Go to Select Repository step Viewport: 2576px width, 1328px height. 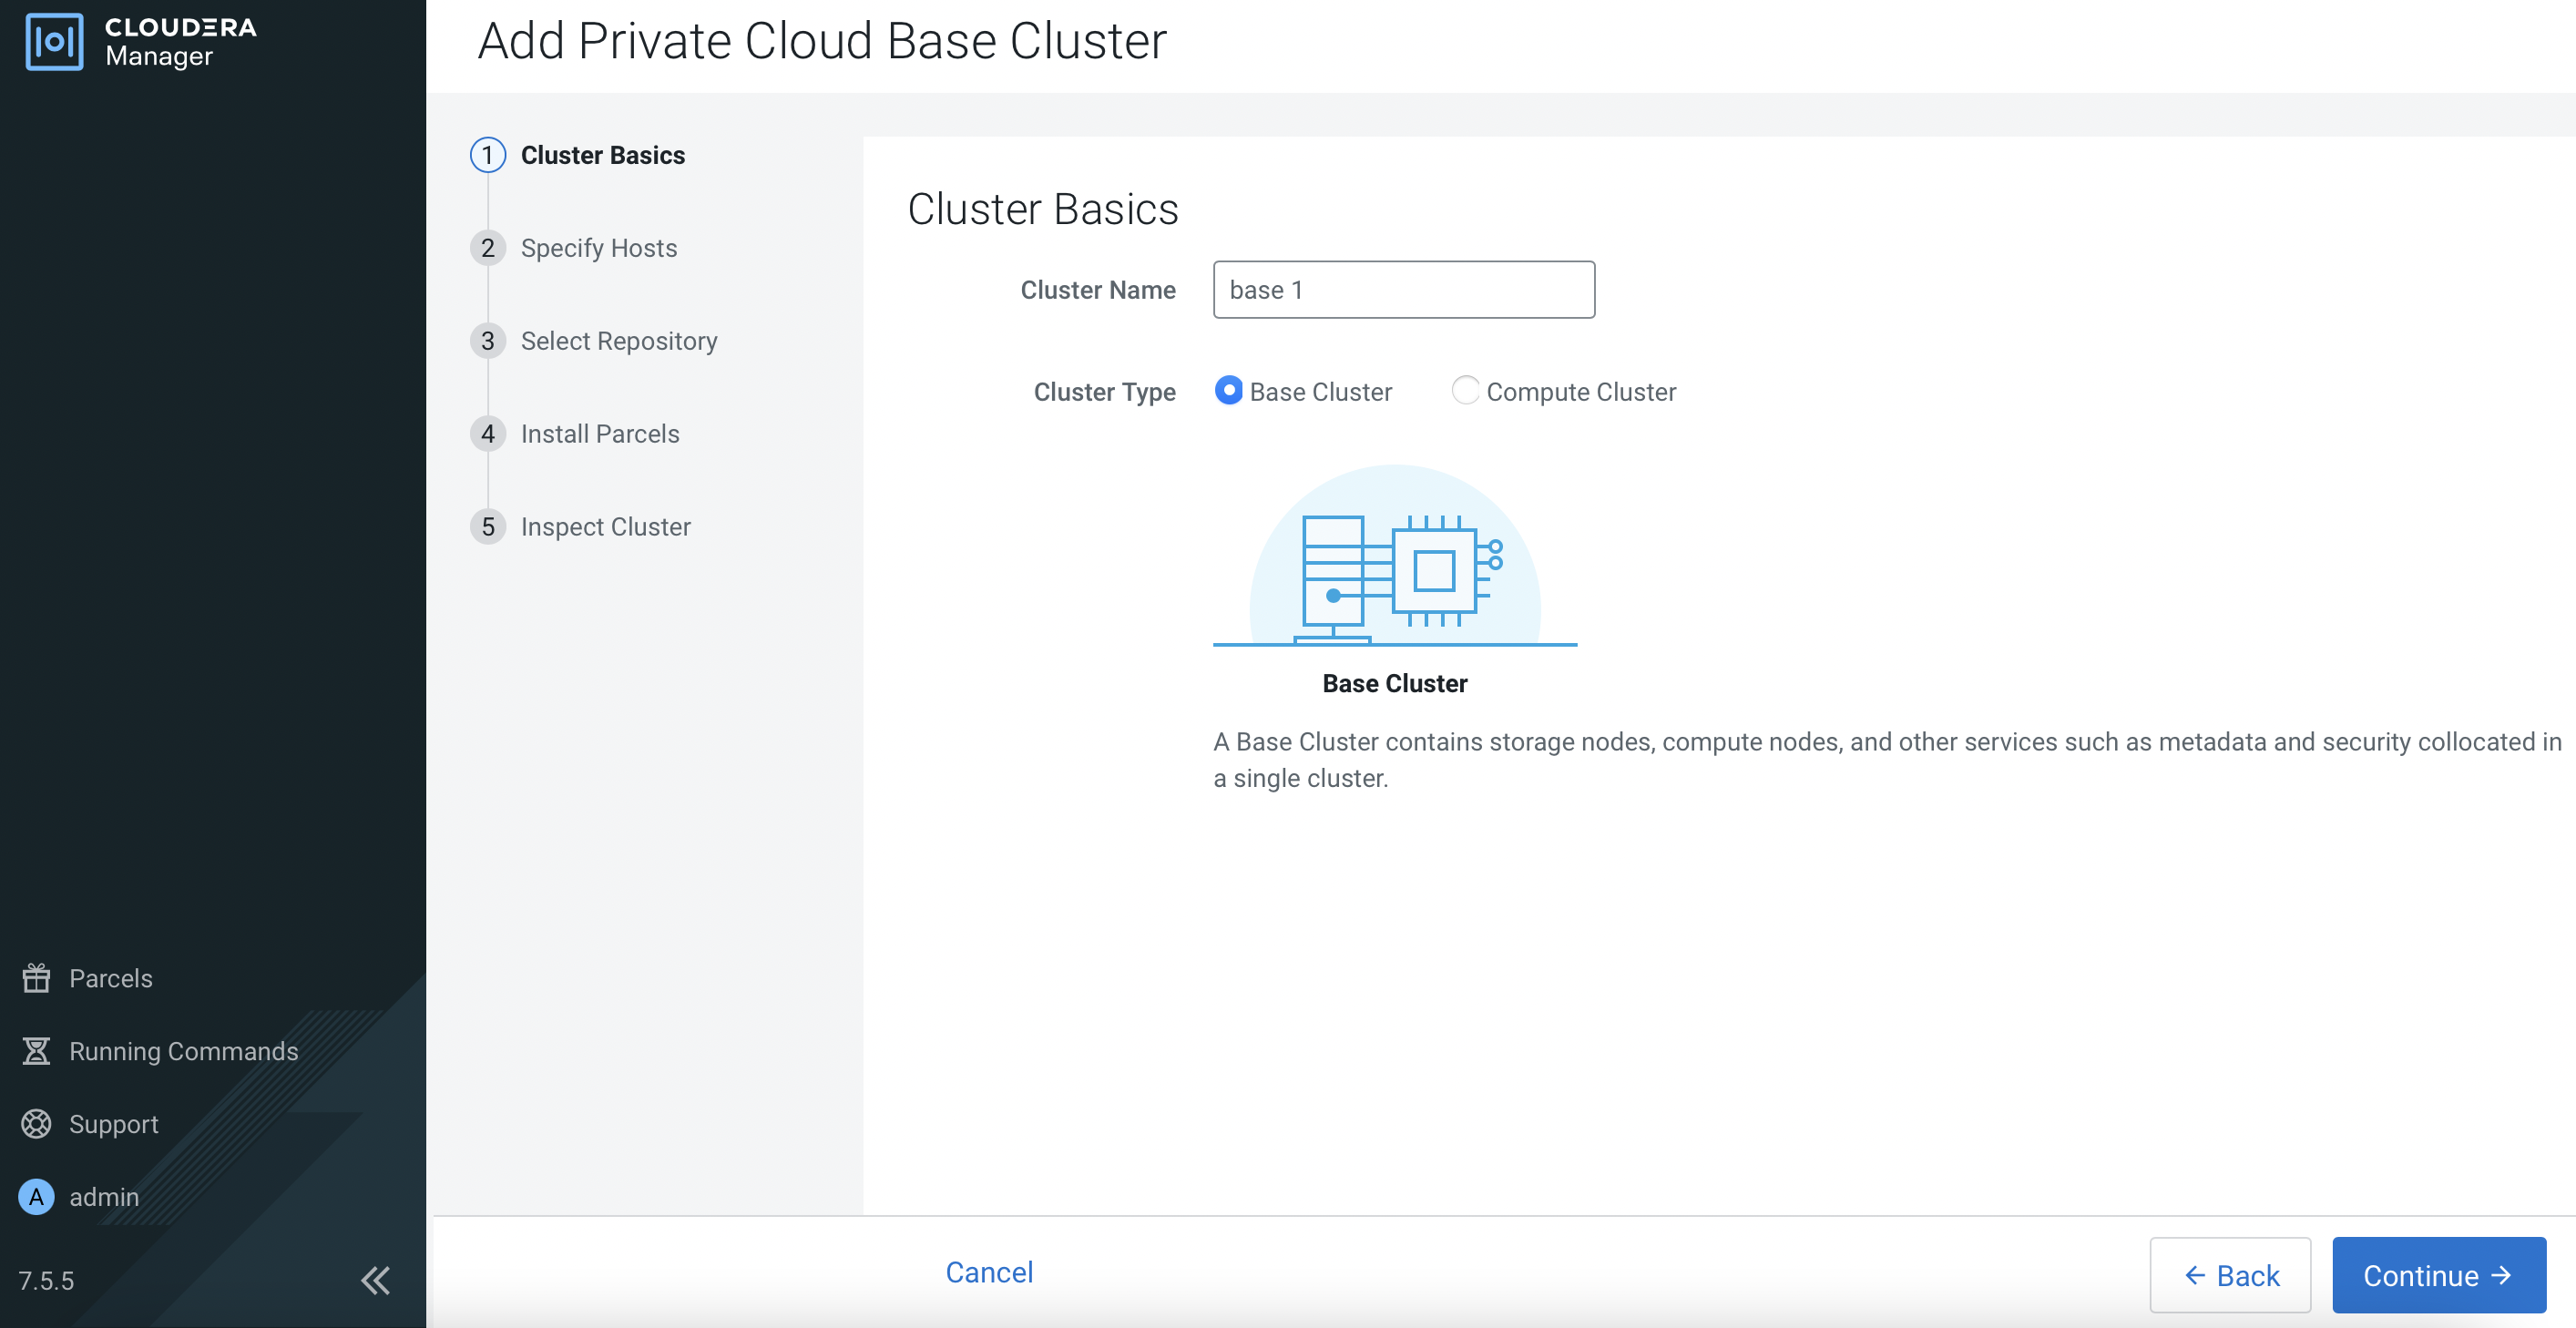(x=618, y=341)
